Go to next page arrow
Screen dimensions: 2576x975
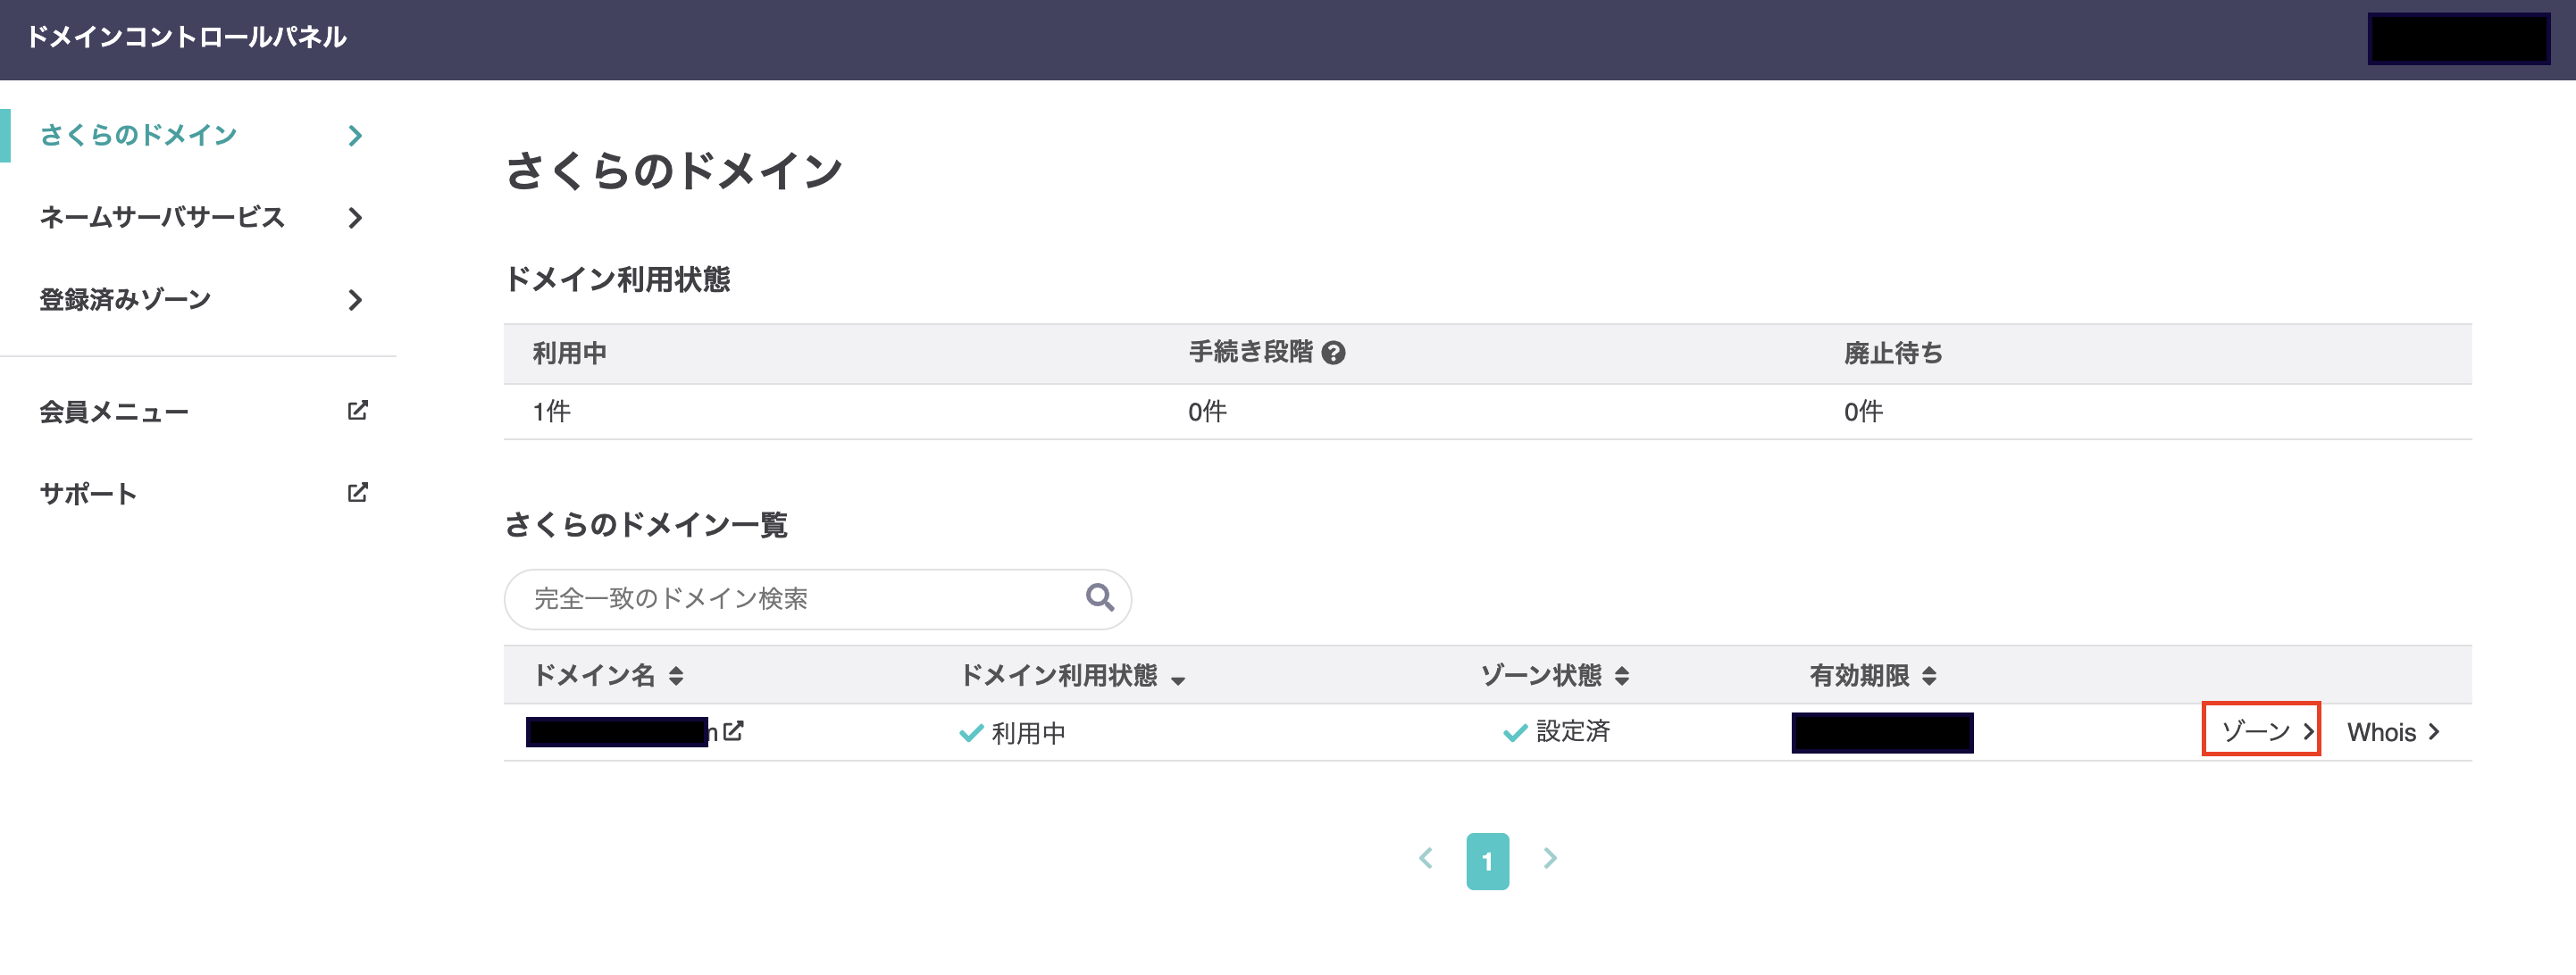pyautogui.click(x=1549, y=859)
